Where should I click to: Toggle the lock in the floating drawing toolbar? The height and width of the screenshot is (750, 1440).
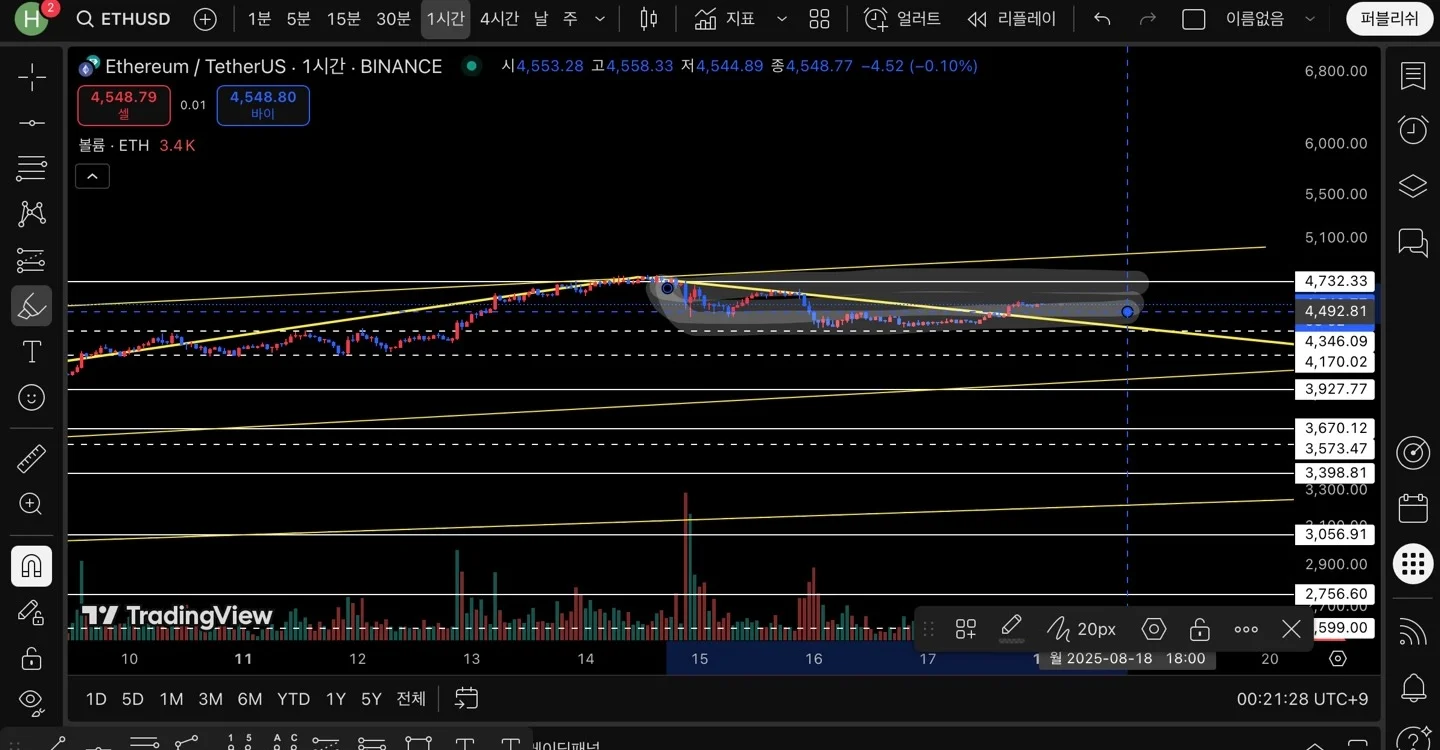click(x=1199, y=629)
